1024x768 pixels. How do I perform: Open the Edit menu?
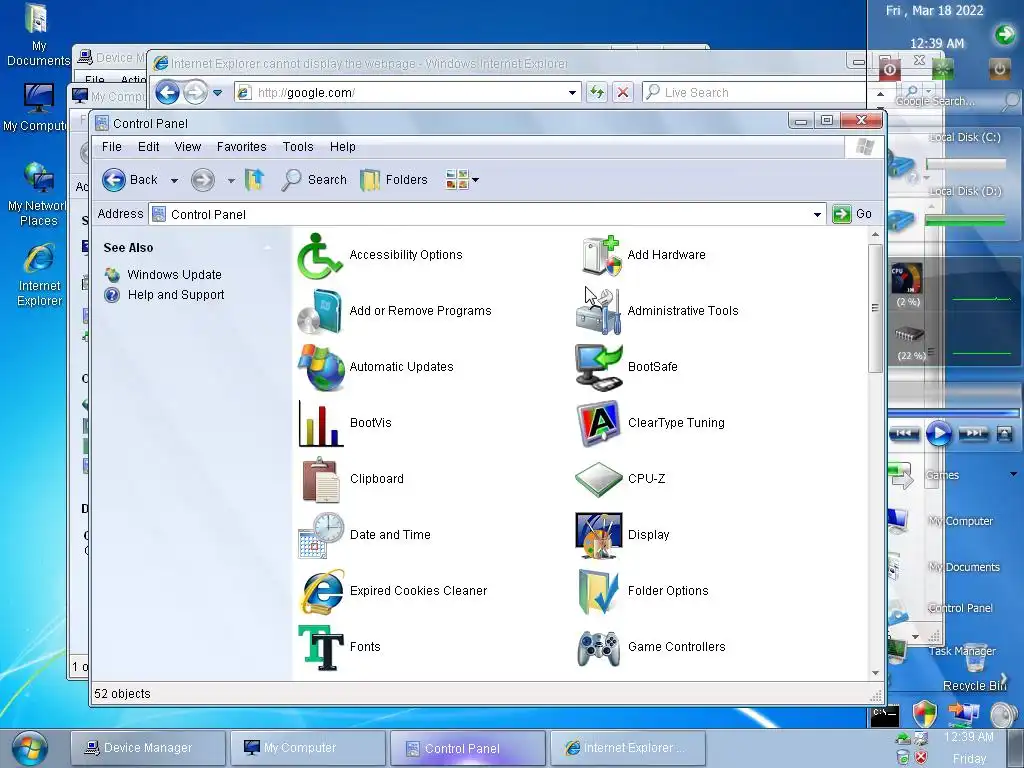click(x=148, y=147)
